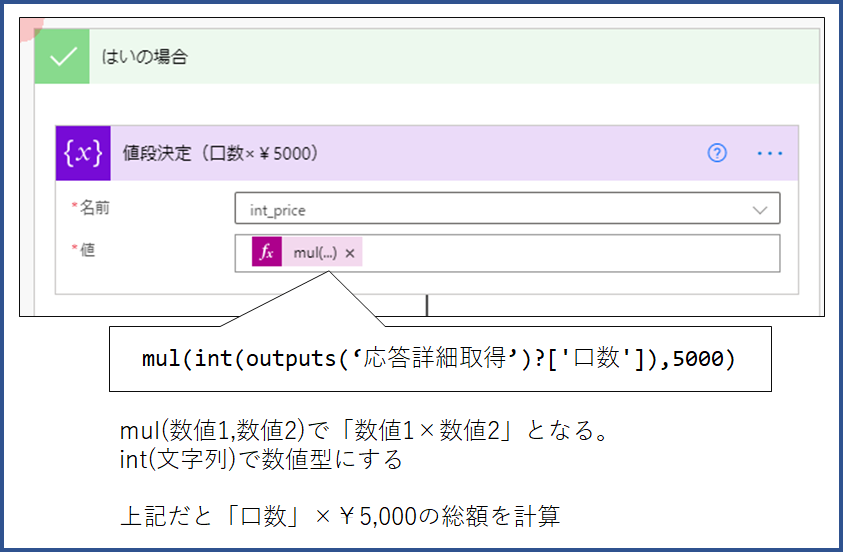Click the fx expression icon in 値 field
843x552 pixels.
267,252
